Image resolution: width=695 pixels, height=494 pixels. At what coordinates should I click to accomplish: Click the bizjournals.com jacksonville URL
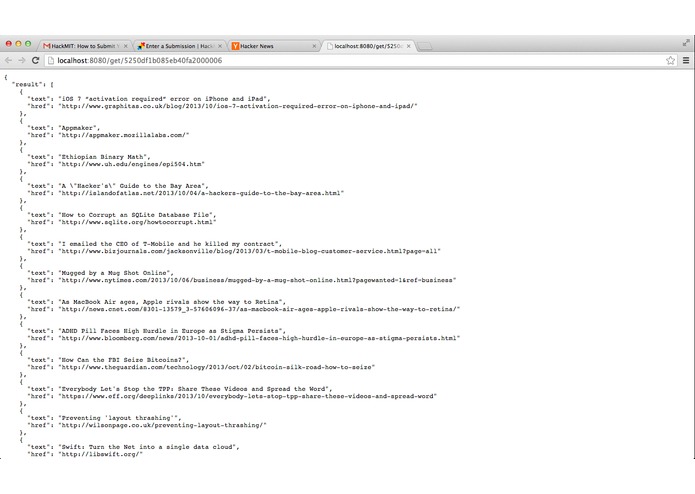[x=250, y=251]
